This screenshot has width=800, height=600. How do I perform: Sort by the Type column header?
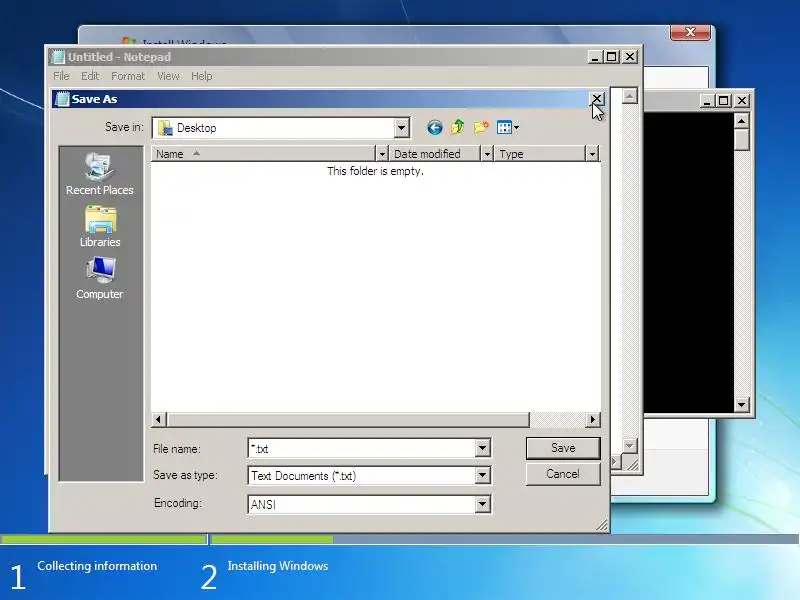540,154
